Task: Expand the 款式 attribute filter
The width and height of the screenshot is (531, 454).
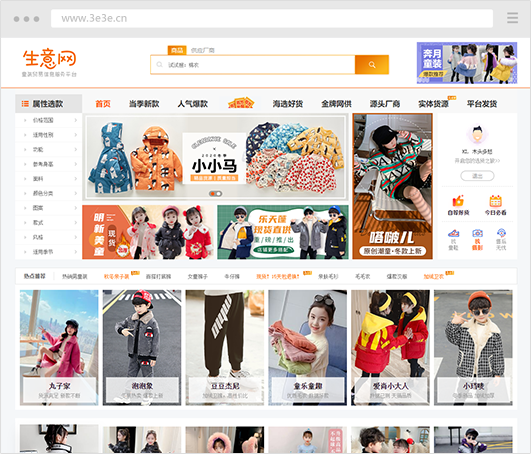Action: [x=49, y=222]
